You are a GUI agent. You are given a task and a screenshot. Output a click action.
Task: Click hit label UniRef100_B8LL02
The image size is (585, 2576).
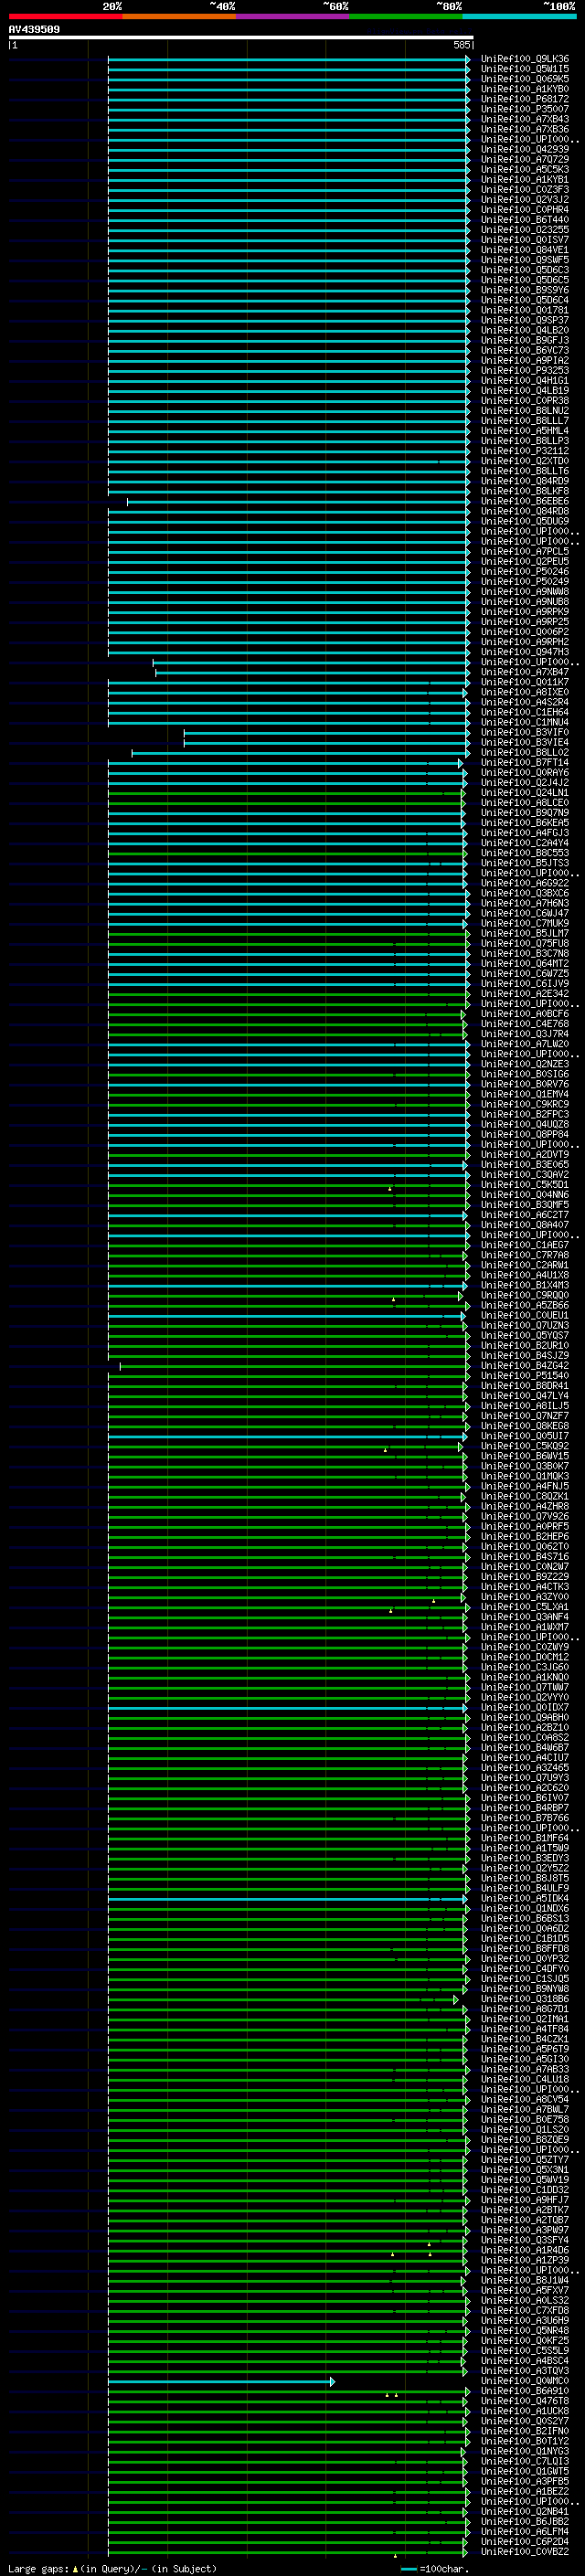coord(524,752)
